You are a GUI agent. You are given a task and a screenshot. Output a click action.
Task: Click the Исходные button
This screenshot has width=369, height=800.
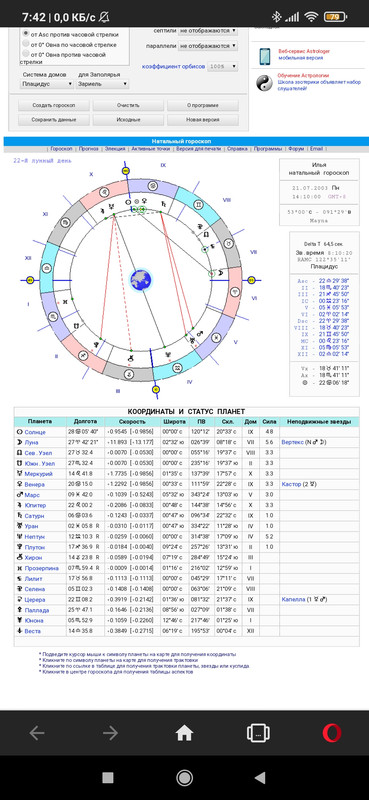click(x=128, y=120)
